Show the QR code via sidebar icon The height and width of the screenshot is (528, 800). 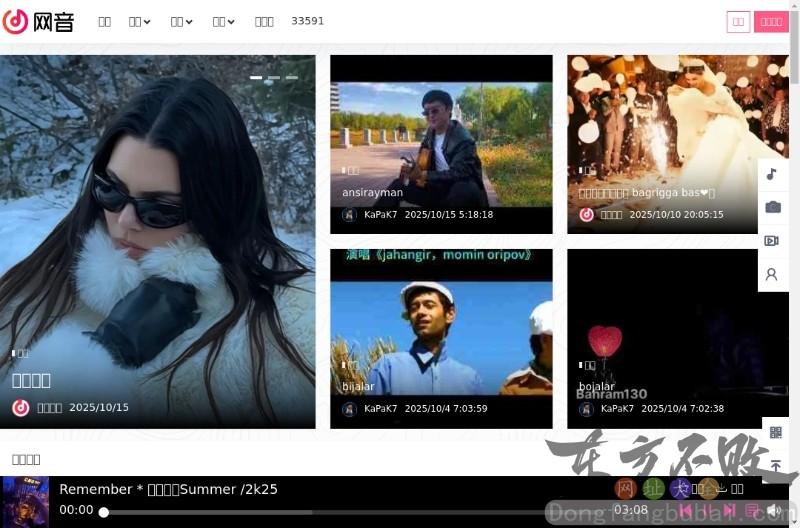[x=776, y=433]
